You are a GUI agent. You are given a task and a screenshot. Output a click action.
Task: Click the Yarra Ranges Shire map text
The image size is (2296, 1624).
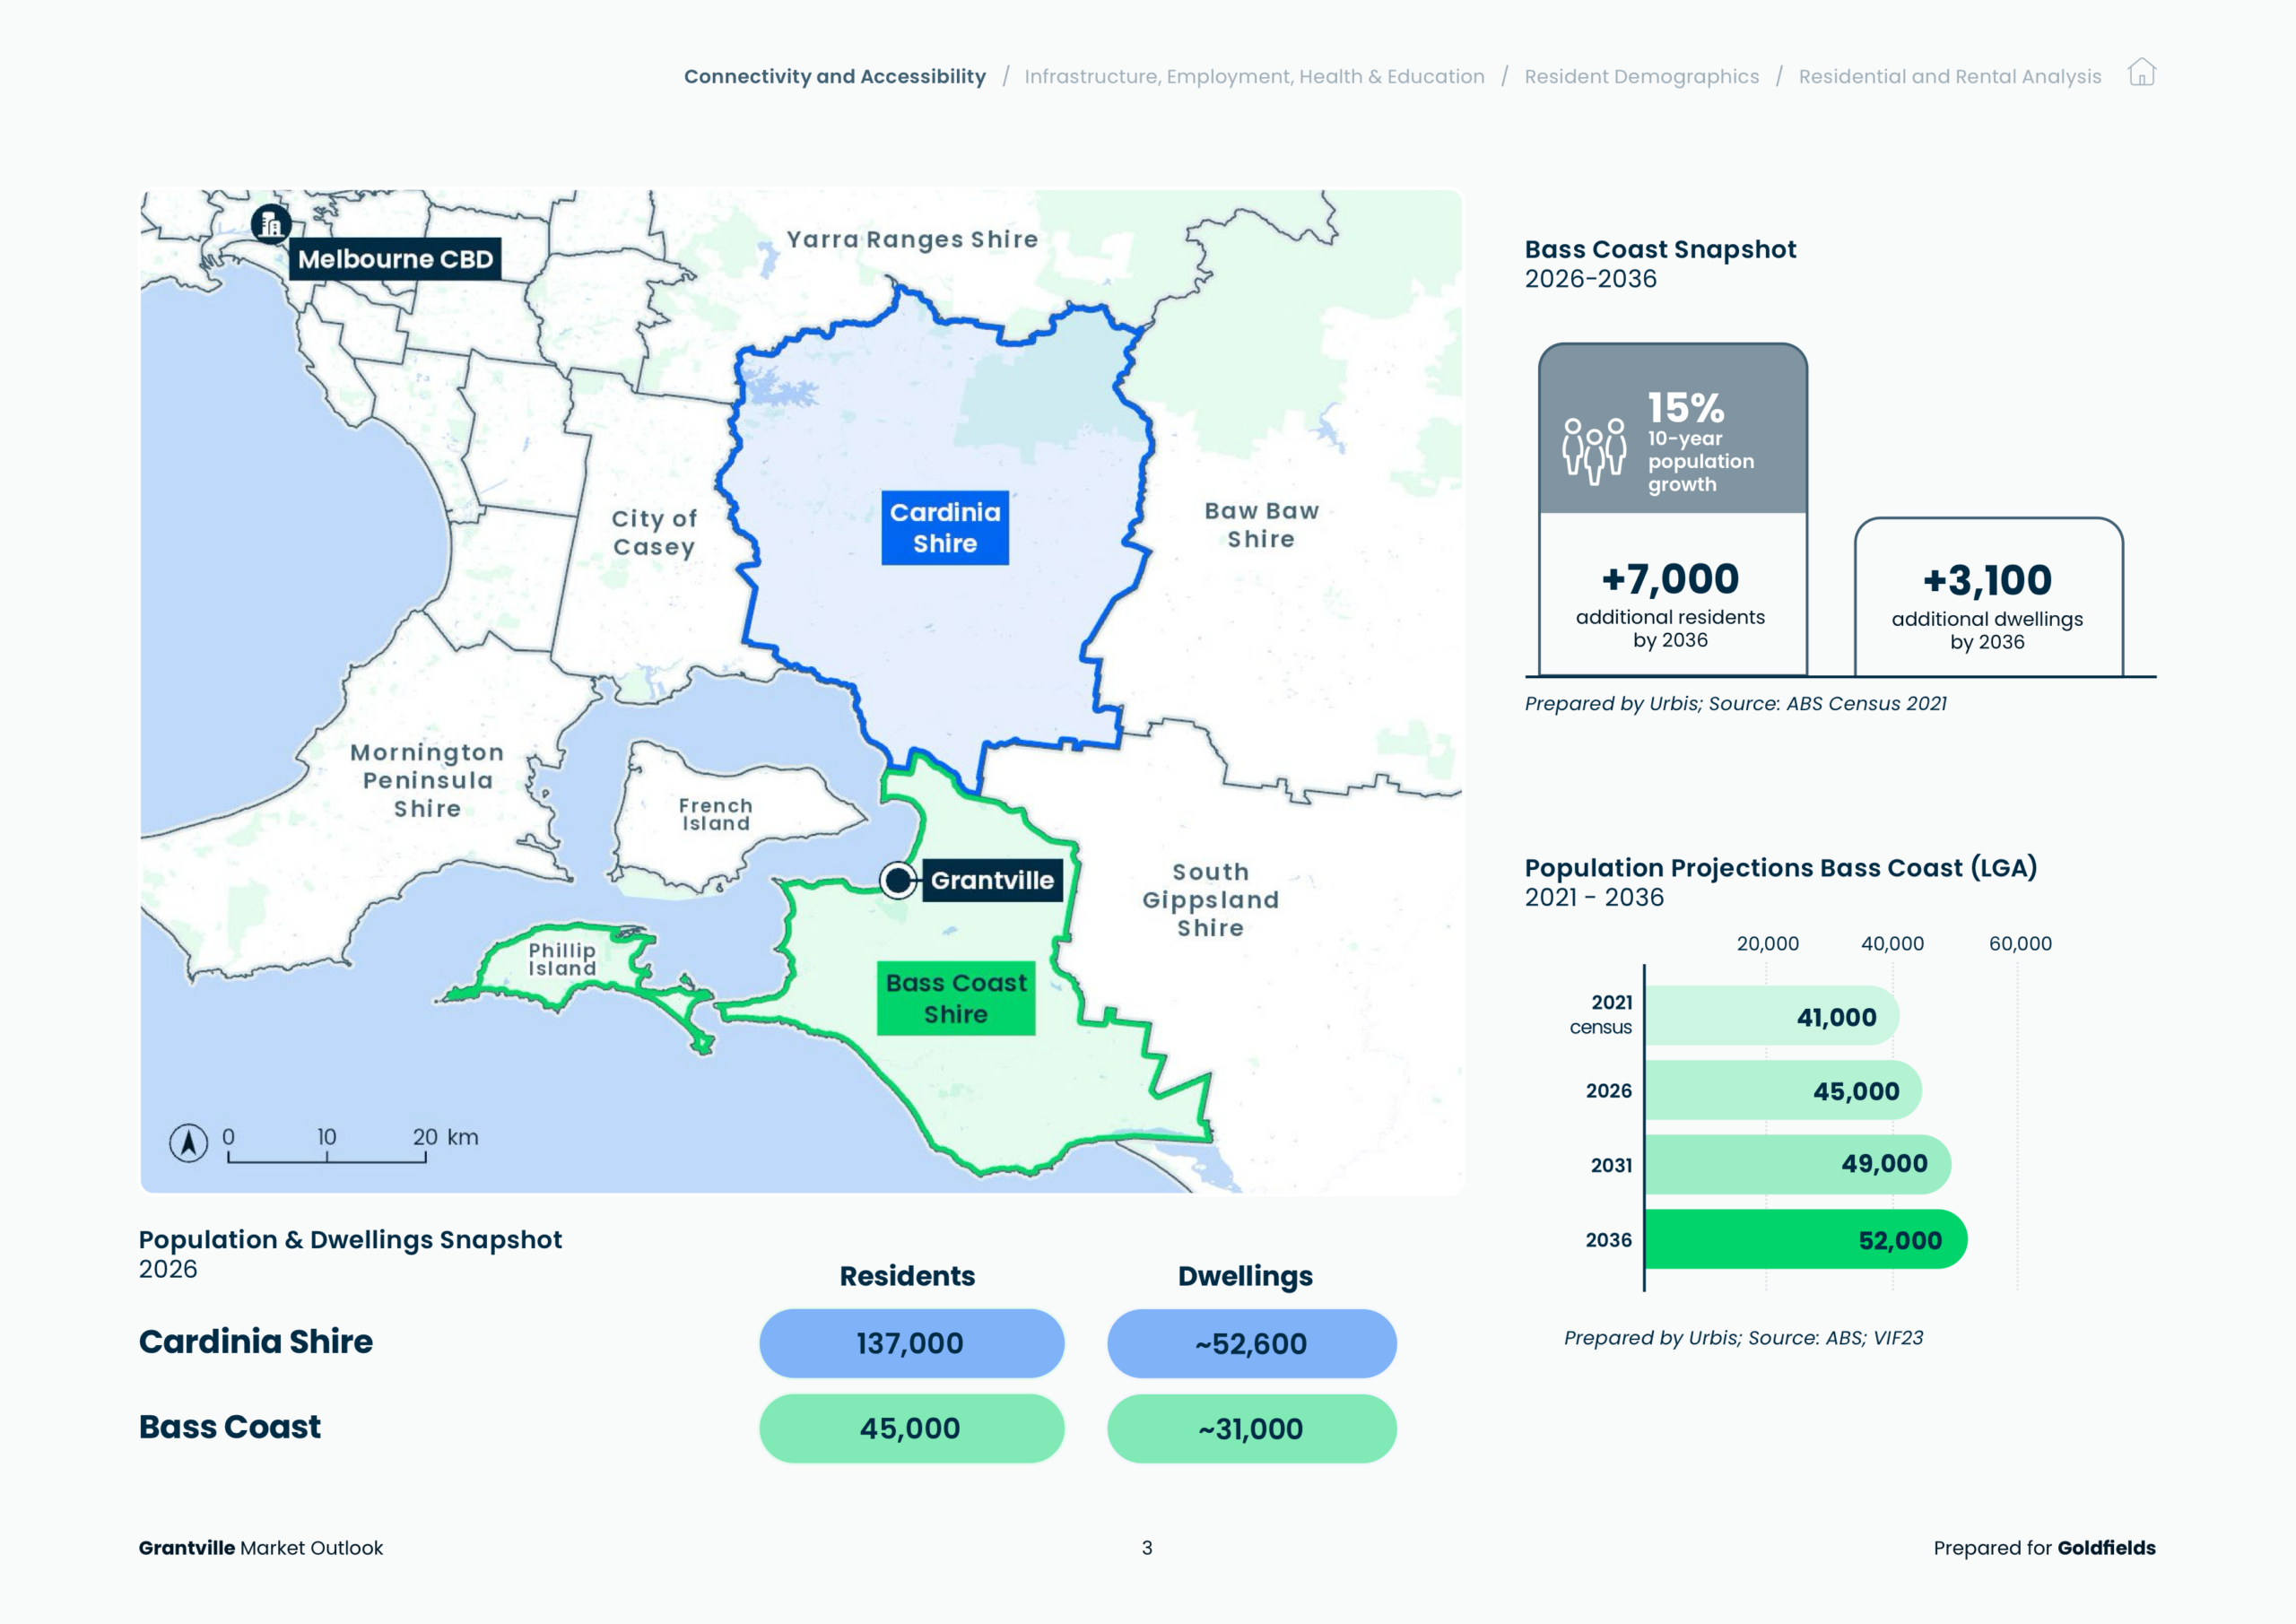coord(912,239)
